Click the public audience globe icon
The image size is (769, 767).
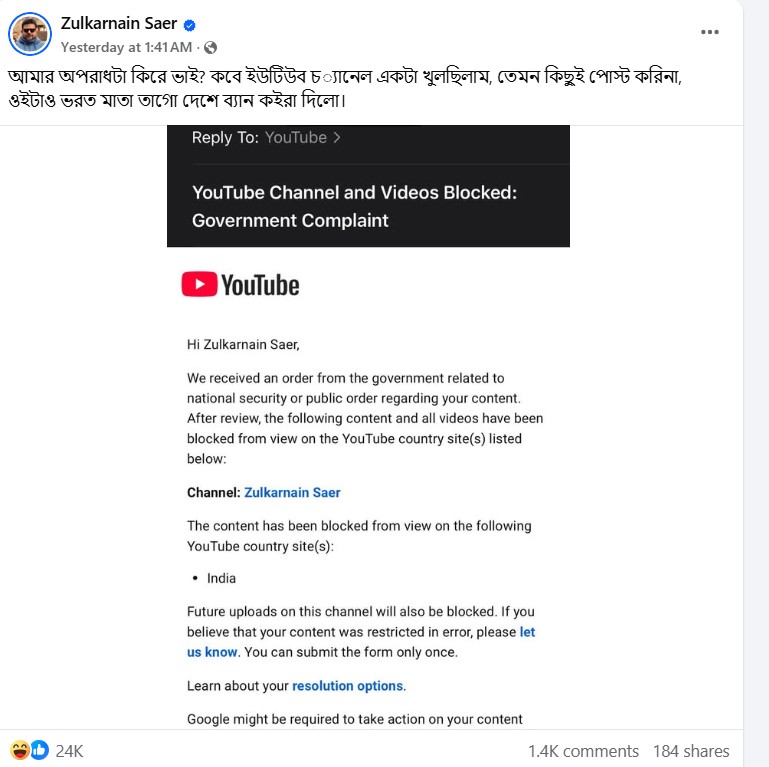211,47
